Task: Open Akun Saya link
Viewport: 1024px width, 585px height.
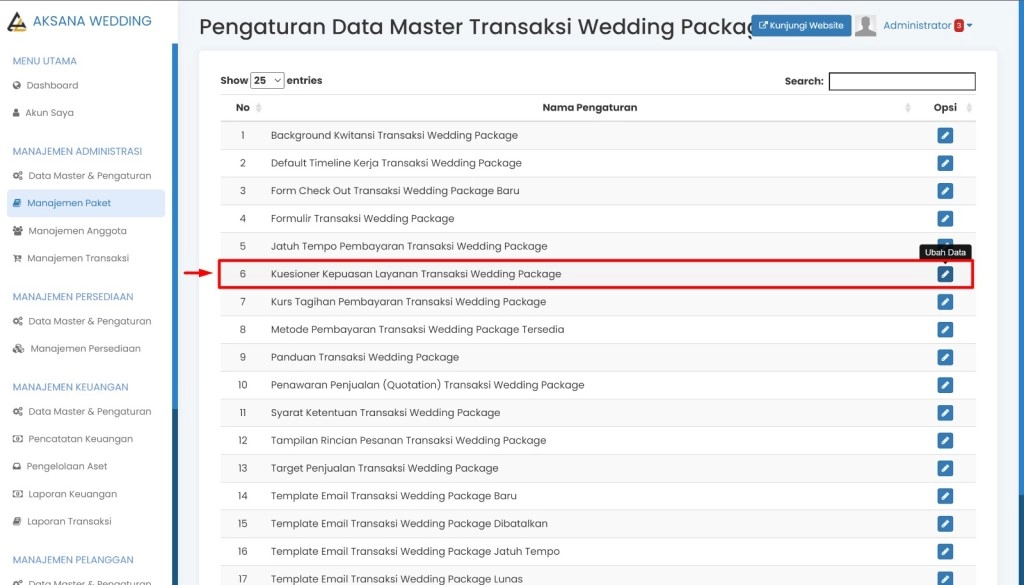Action: tap(49, 113)
